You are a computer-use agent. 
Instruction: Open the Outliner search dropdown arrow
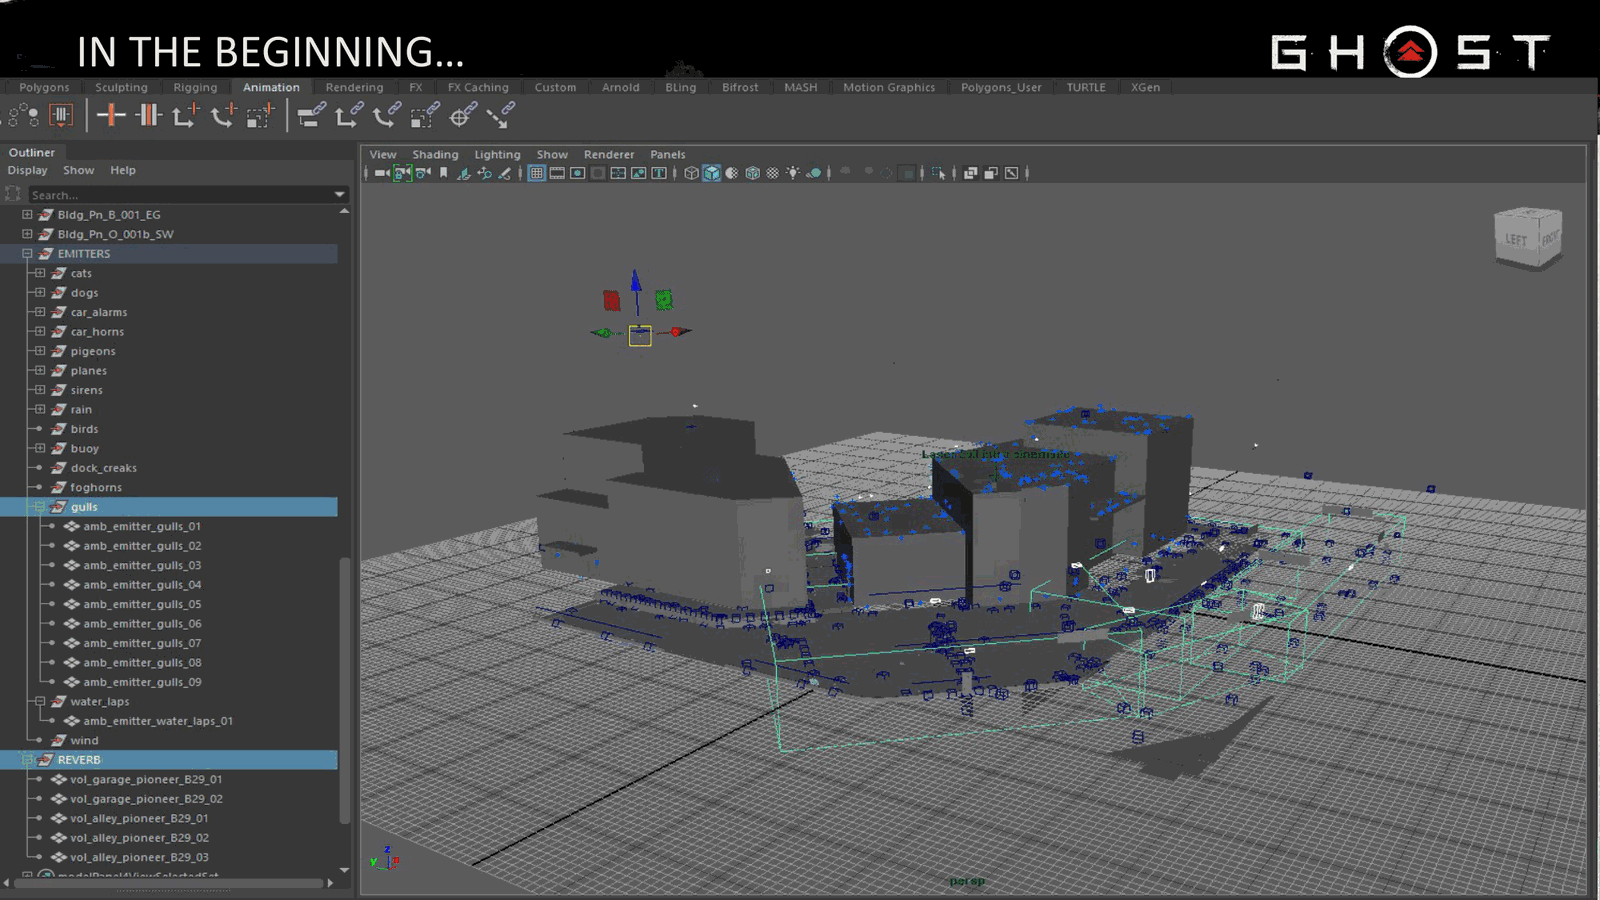[339, 194]
